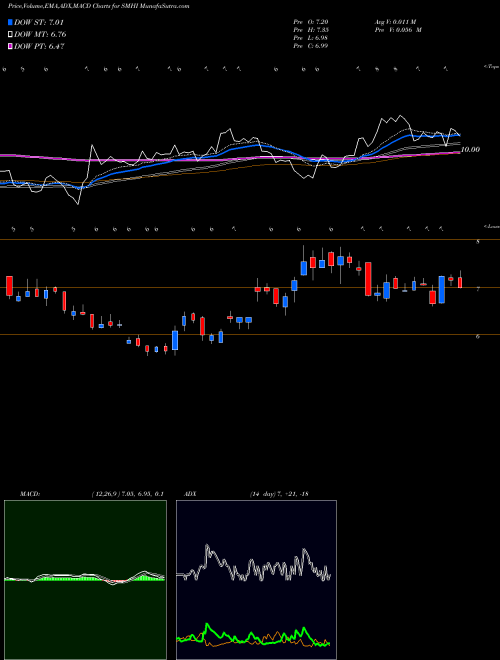Image resolution: width=500 pixels, height=660 pixels.
Task: Click the blue DOW ST legend swatch
Action: 10,22
